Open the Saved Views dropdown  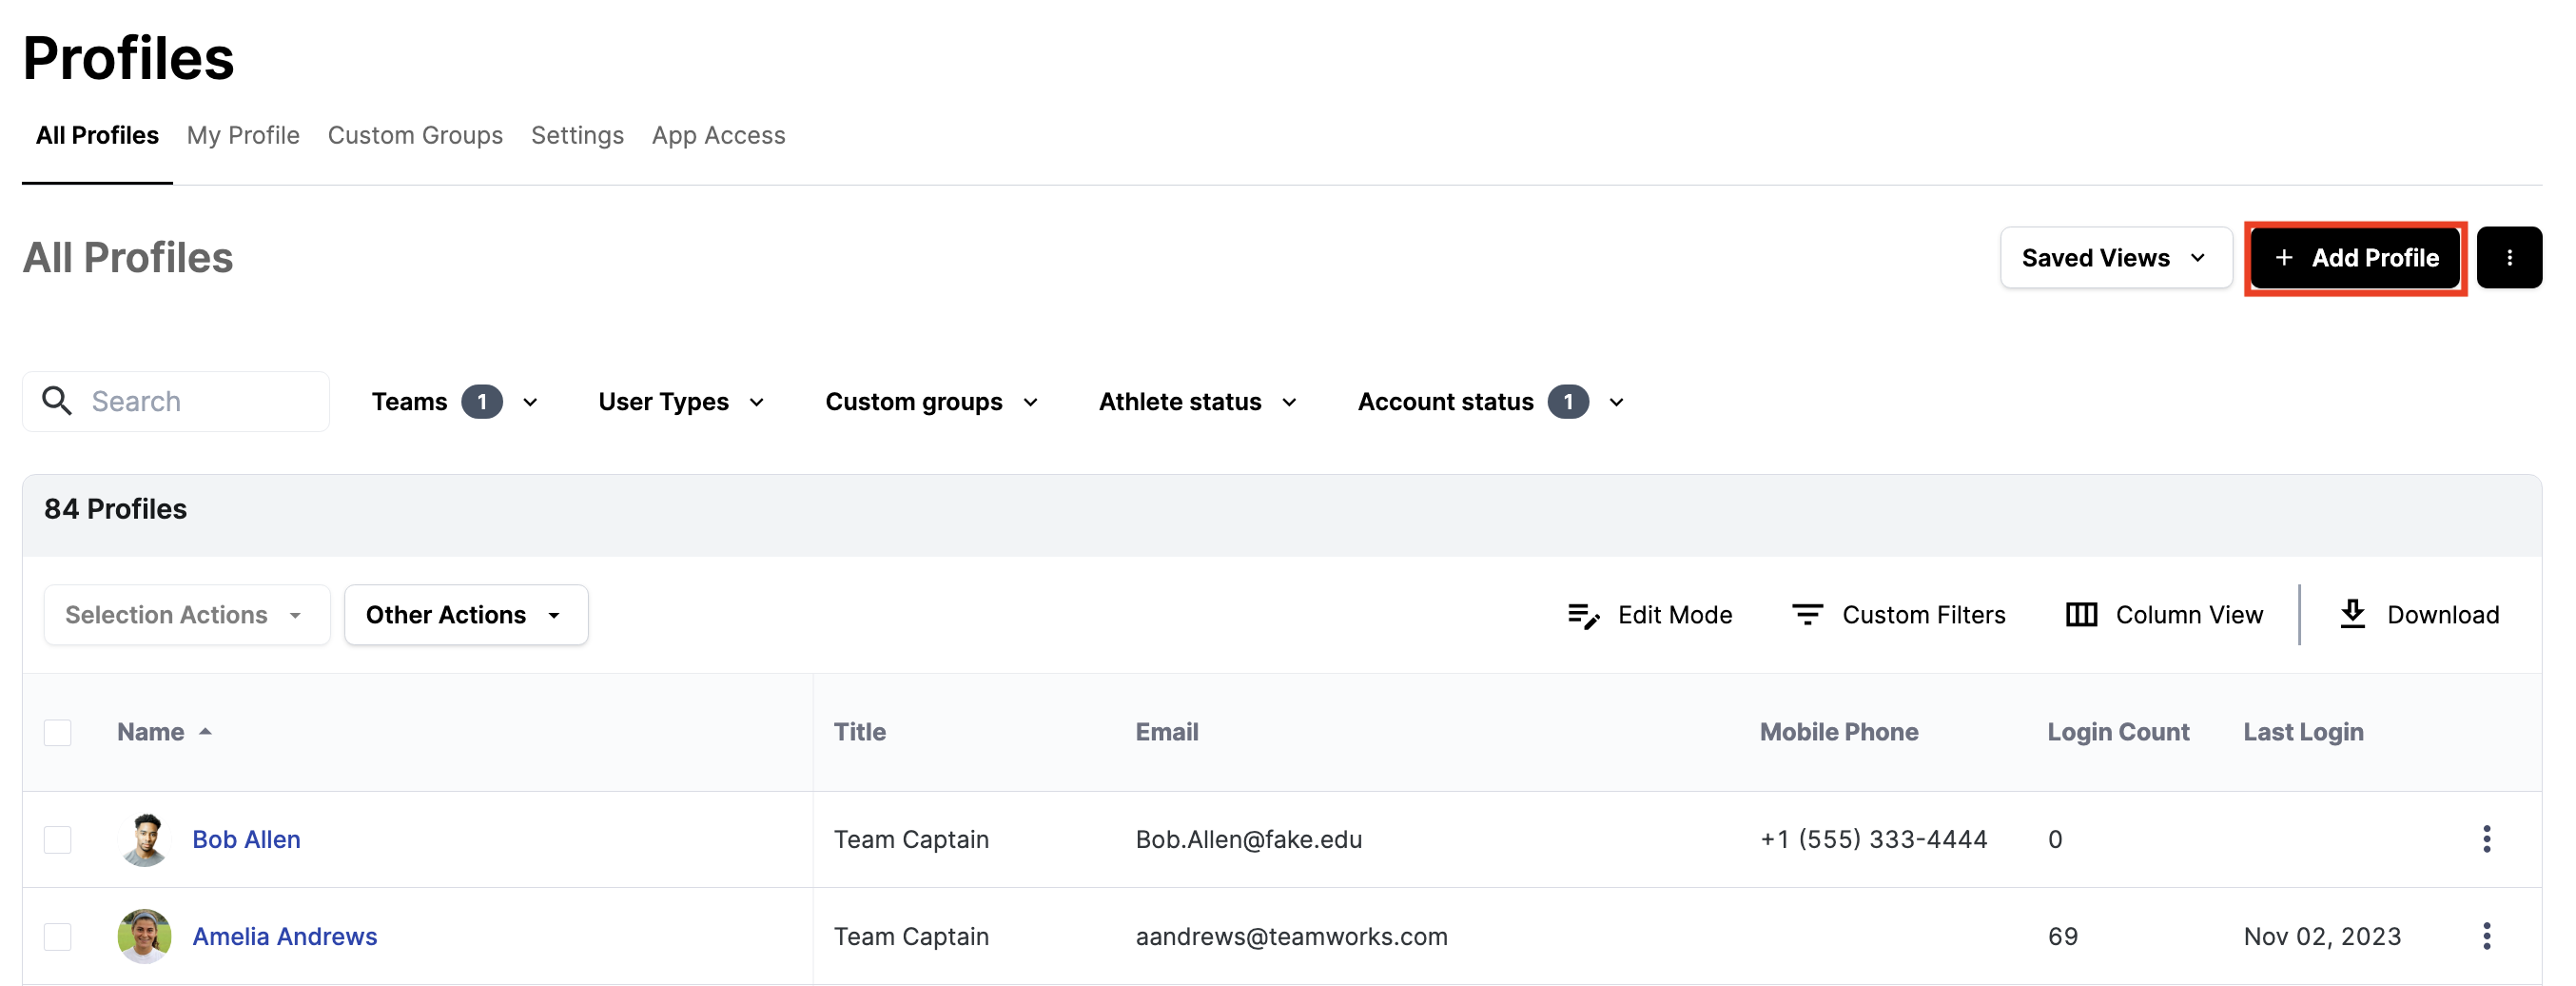(x=2115, y=258)
